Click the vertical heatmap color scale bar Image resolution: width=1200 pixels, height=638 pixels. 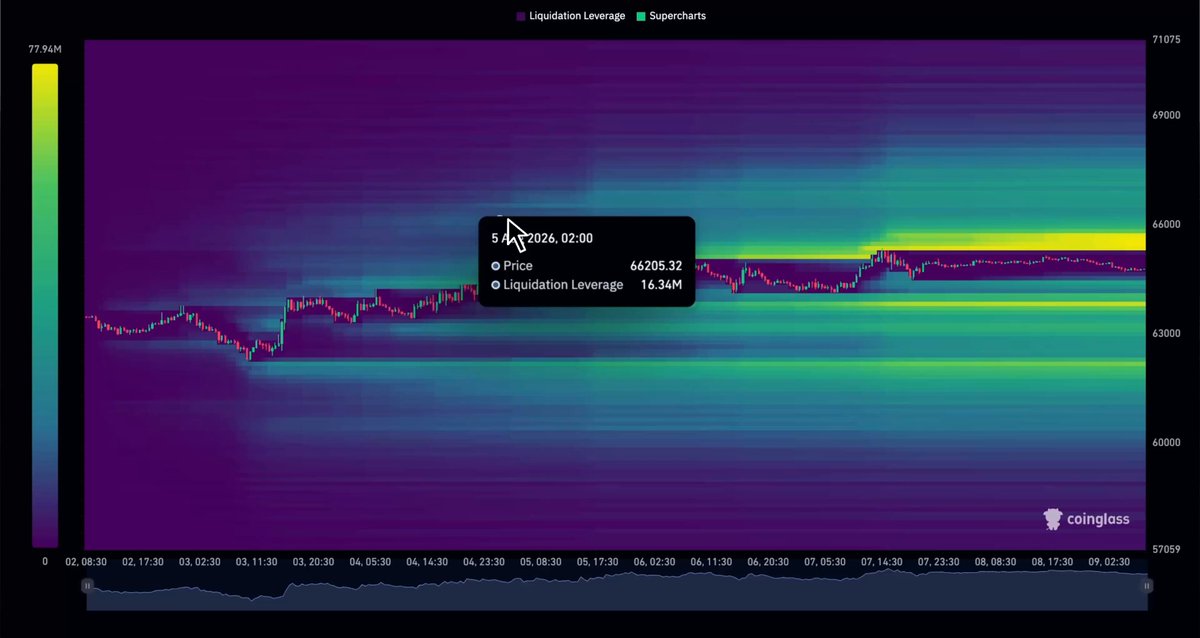(45, 305)
